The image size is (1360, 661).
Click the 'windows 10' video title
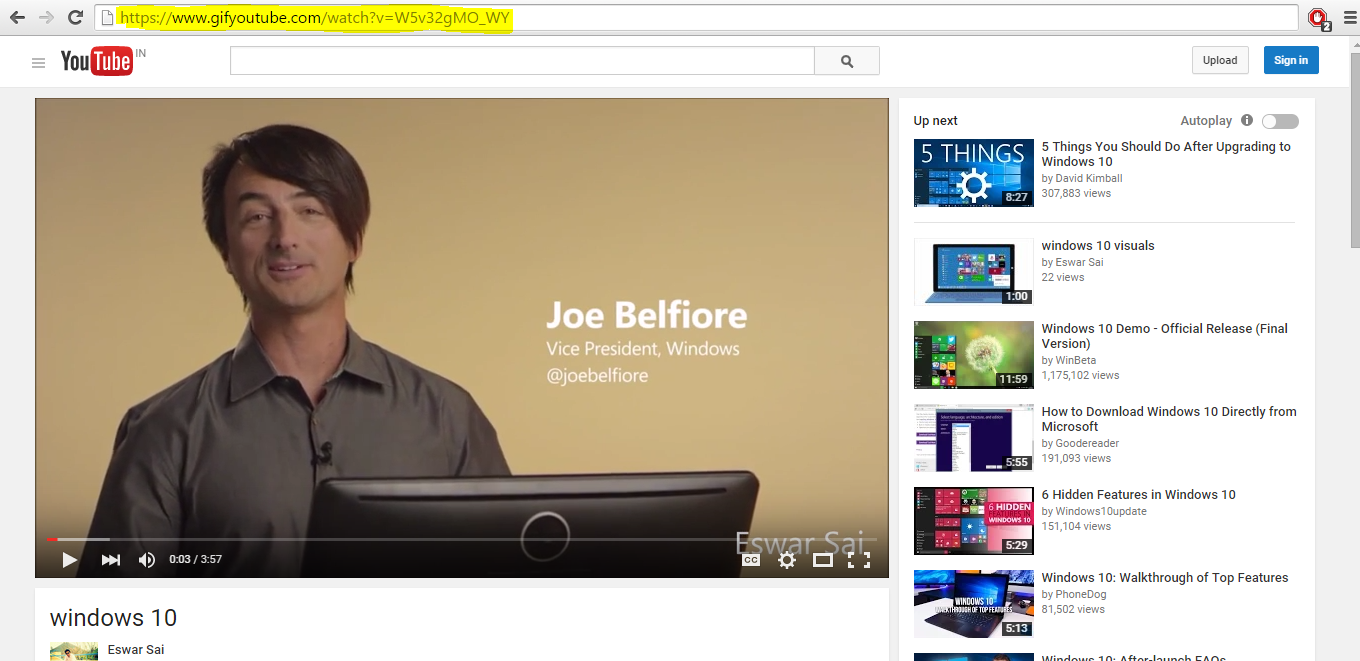tap(113, 618)
